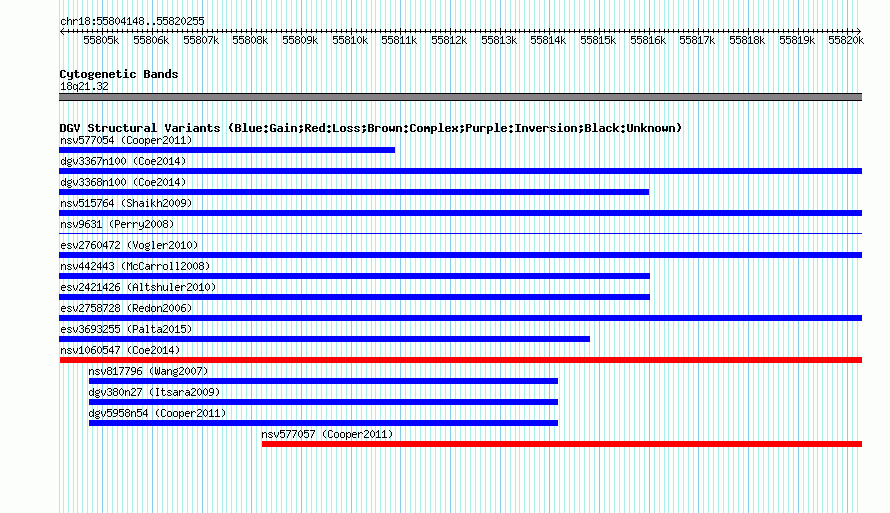
Task: Click the thin nsv9631 (Perry2008) variant line
Action: click(460, 233)
